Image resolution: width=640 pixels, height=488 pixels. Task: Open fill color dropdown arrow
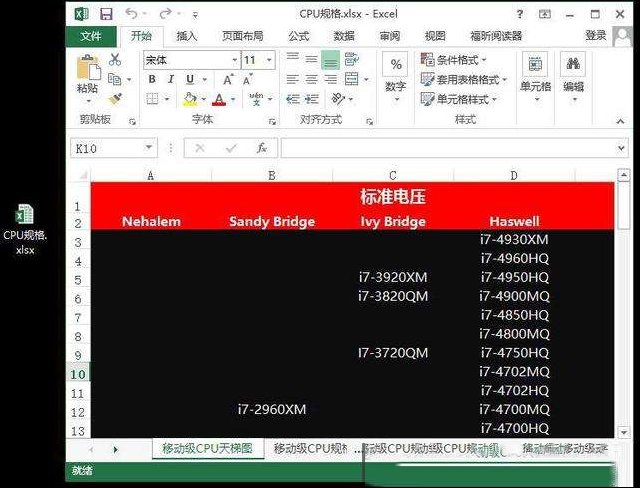click(x=204, y=99)
